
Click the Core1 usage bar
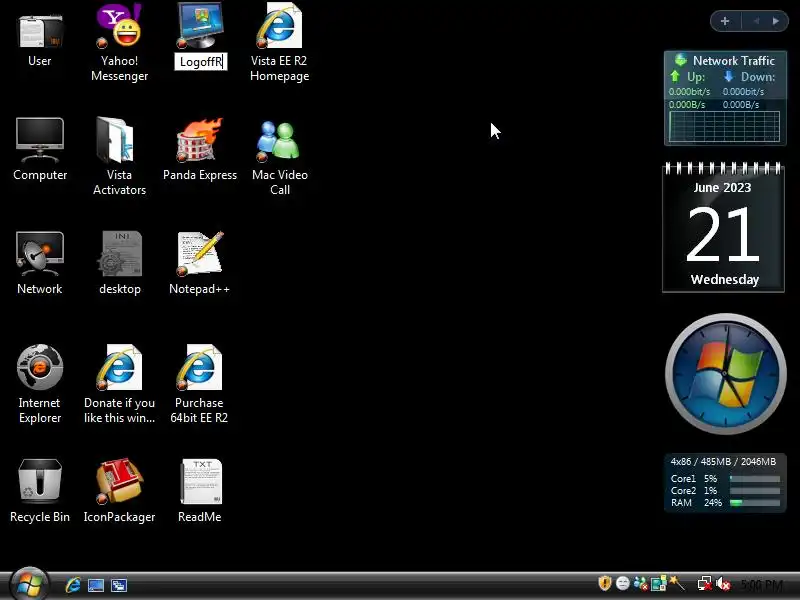(755, 479)
